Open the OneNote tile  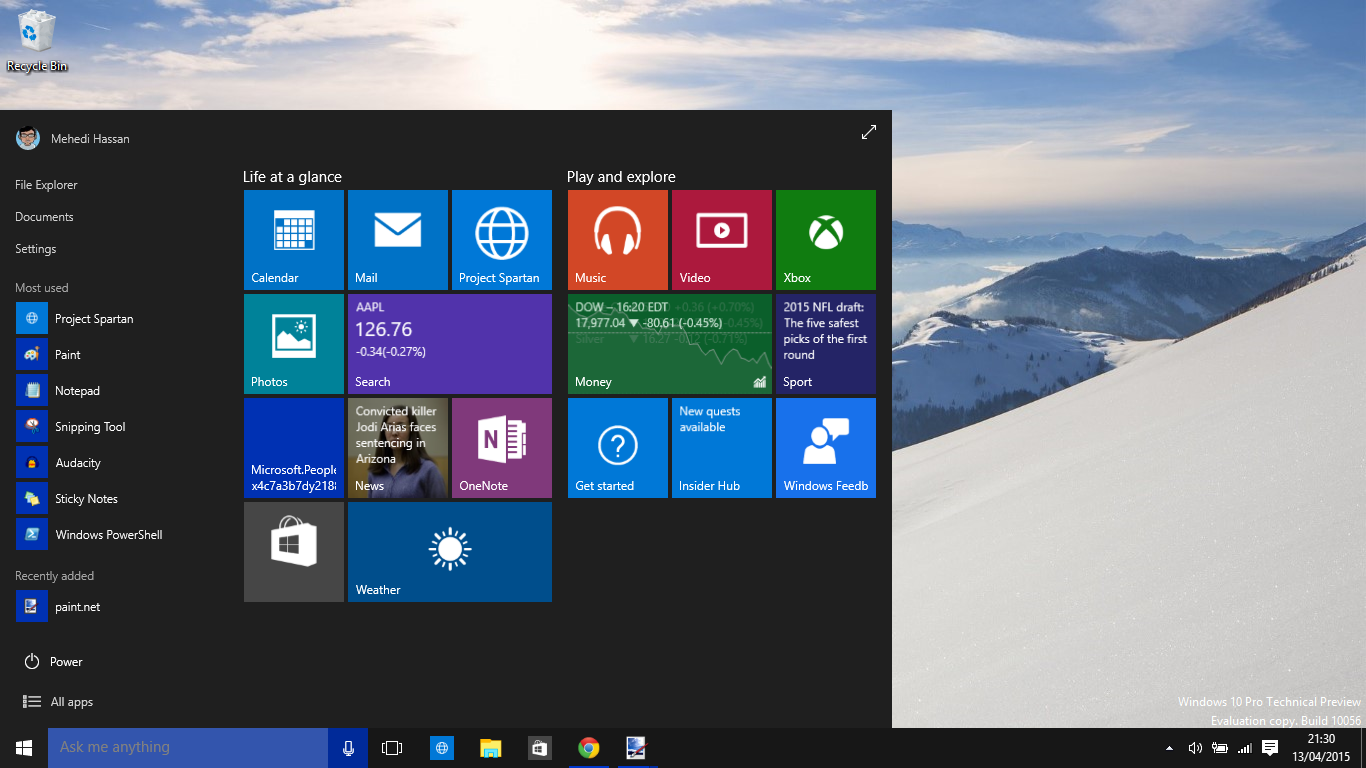coord(502,448)
